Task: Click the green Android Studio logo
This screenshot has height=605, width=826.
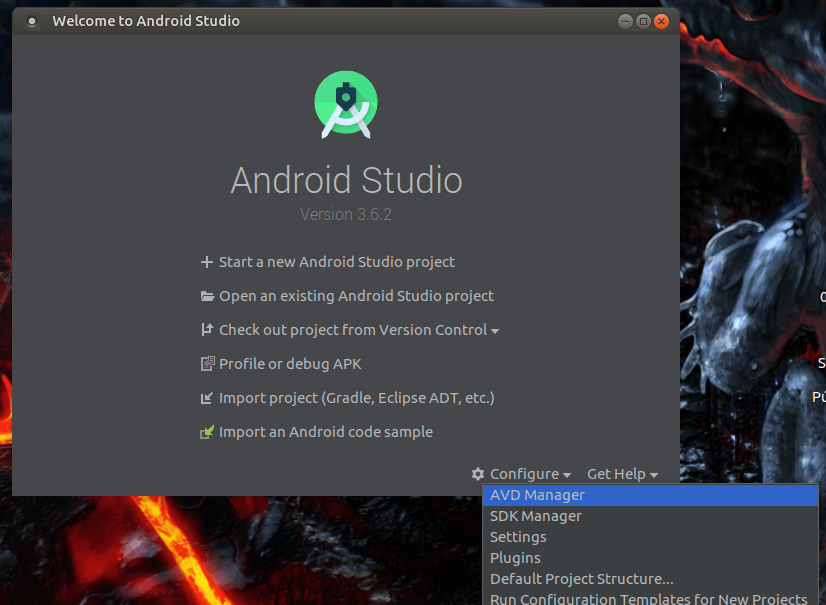Action: click(345, 103)
